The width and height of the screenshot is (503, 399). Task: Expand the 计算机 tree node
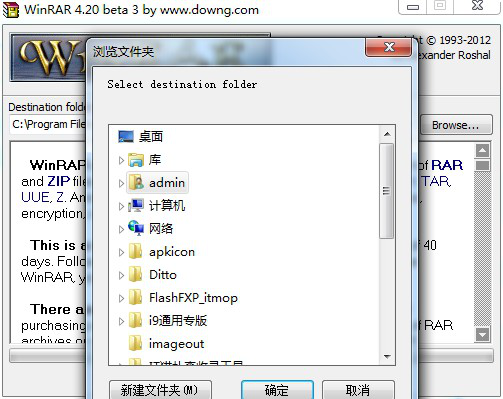(121, 206)
